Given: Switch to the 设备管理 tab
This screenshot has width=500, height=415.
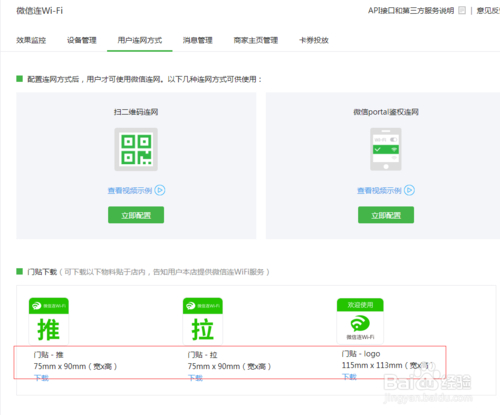Looking at the screenshot, I should tap(82, 40).
